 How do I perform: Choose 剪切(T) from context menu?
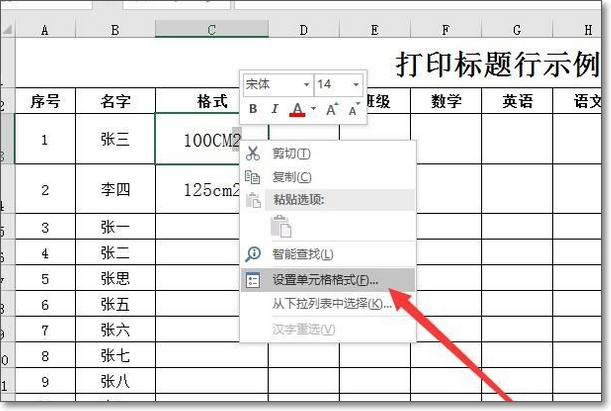tap(291, 154)
